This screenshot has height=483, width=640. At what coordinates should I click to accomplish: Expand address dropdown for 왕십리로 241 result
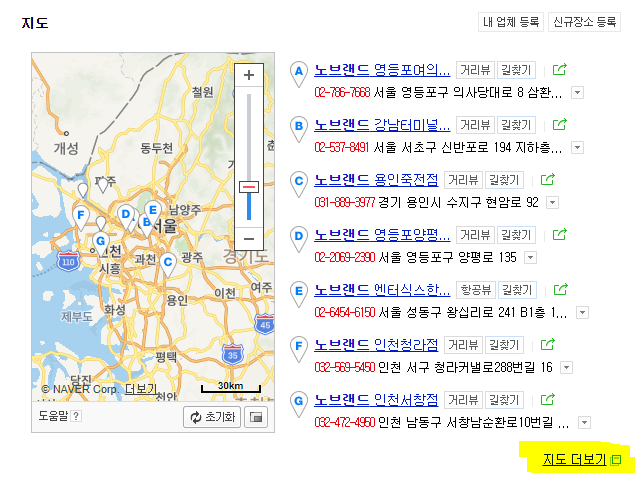582,313
